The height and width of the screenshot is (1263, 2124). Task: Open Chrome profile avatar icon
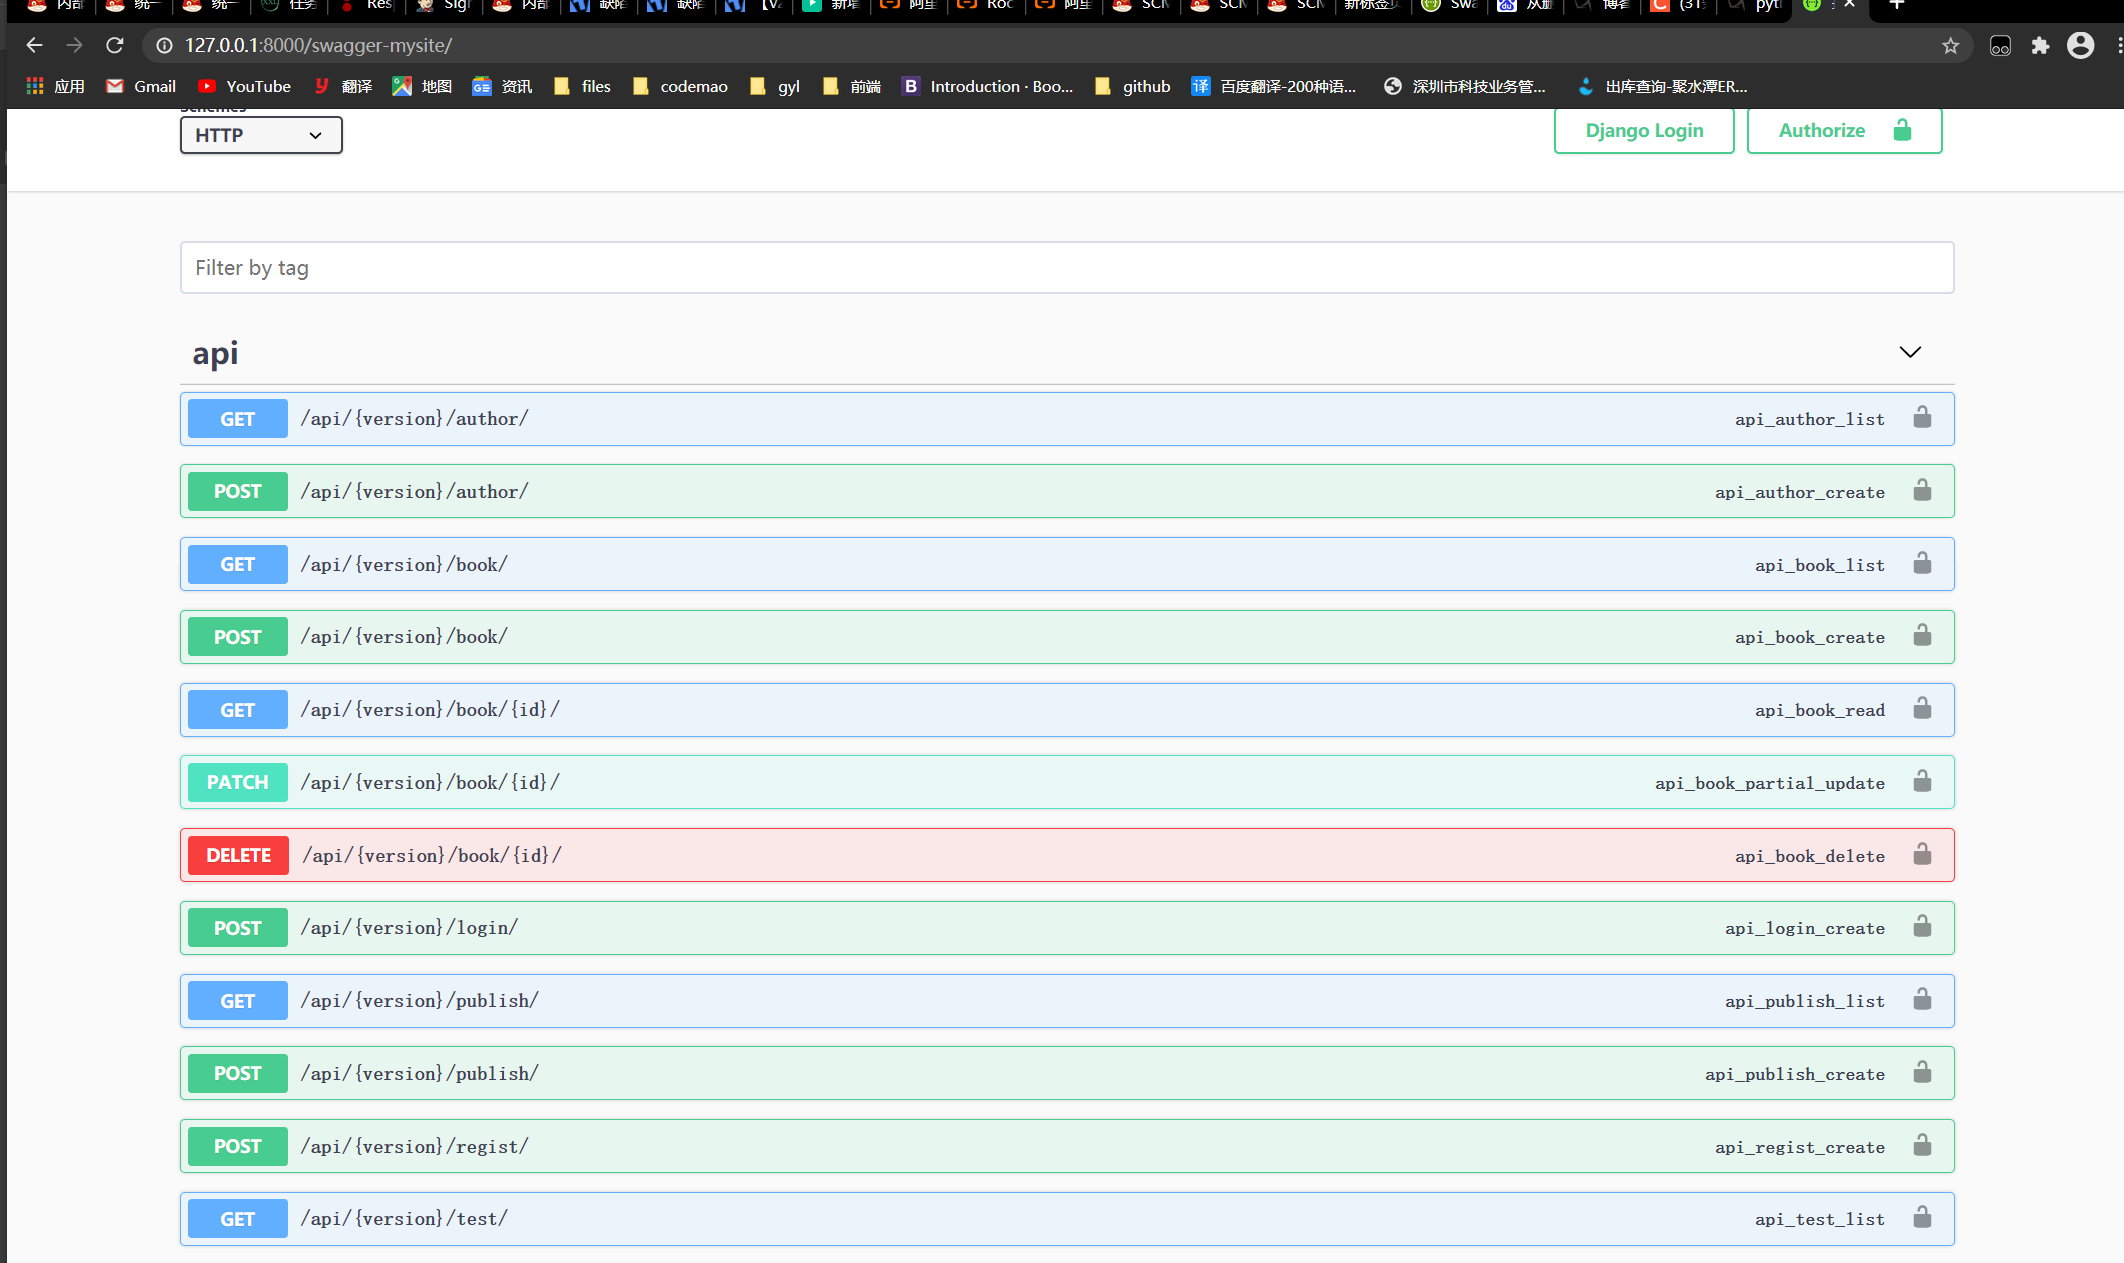point(2080,46)
